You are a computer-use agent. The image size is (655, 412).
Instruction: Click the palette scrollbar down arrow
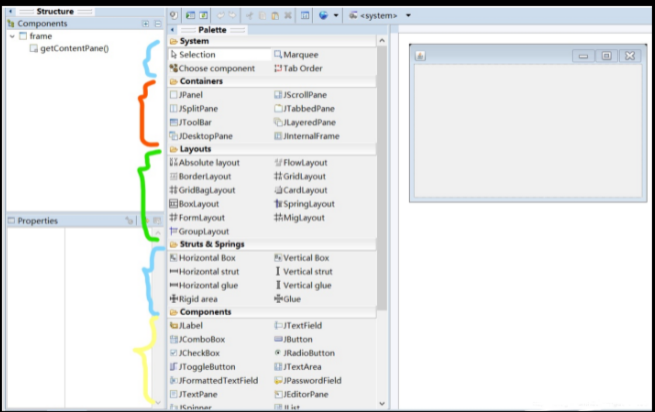382,403
